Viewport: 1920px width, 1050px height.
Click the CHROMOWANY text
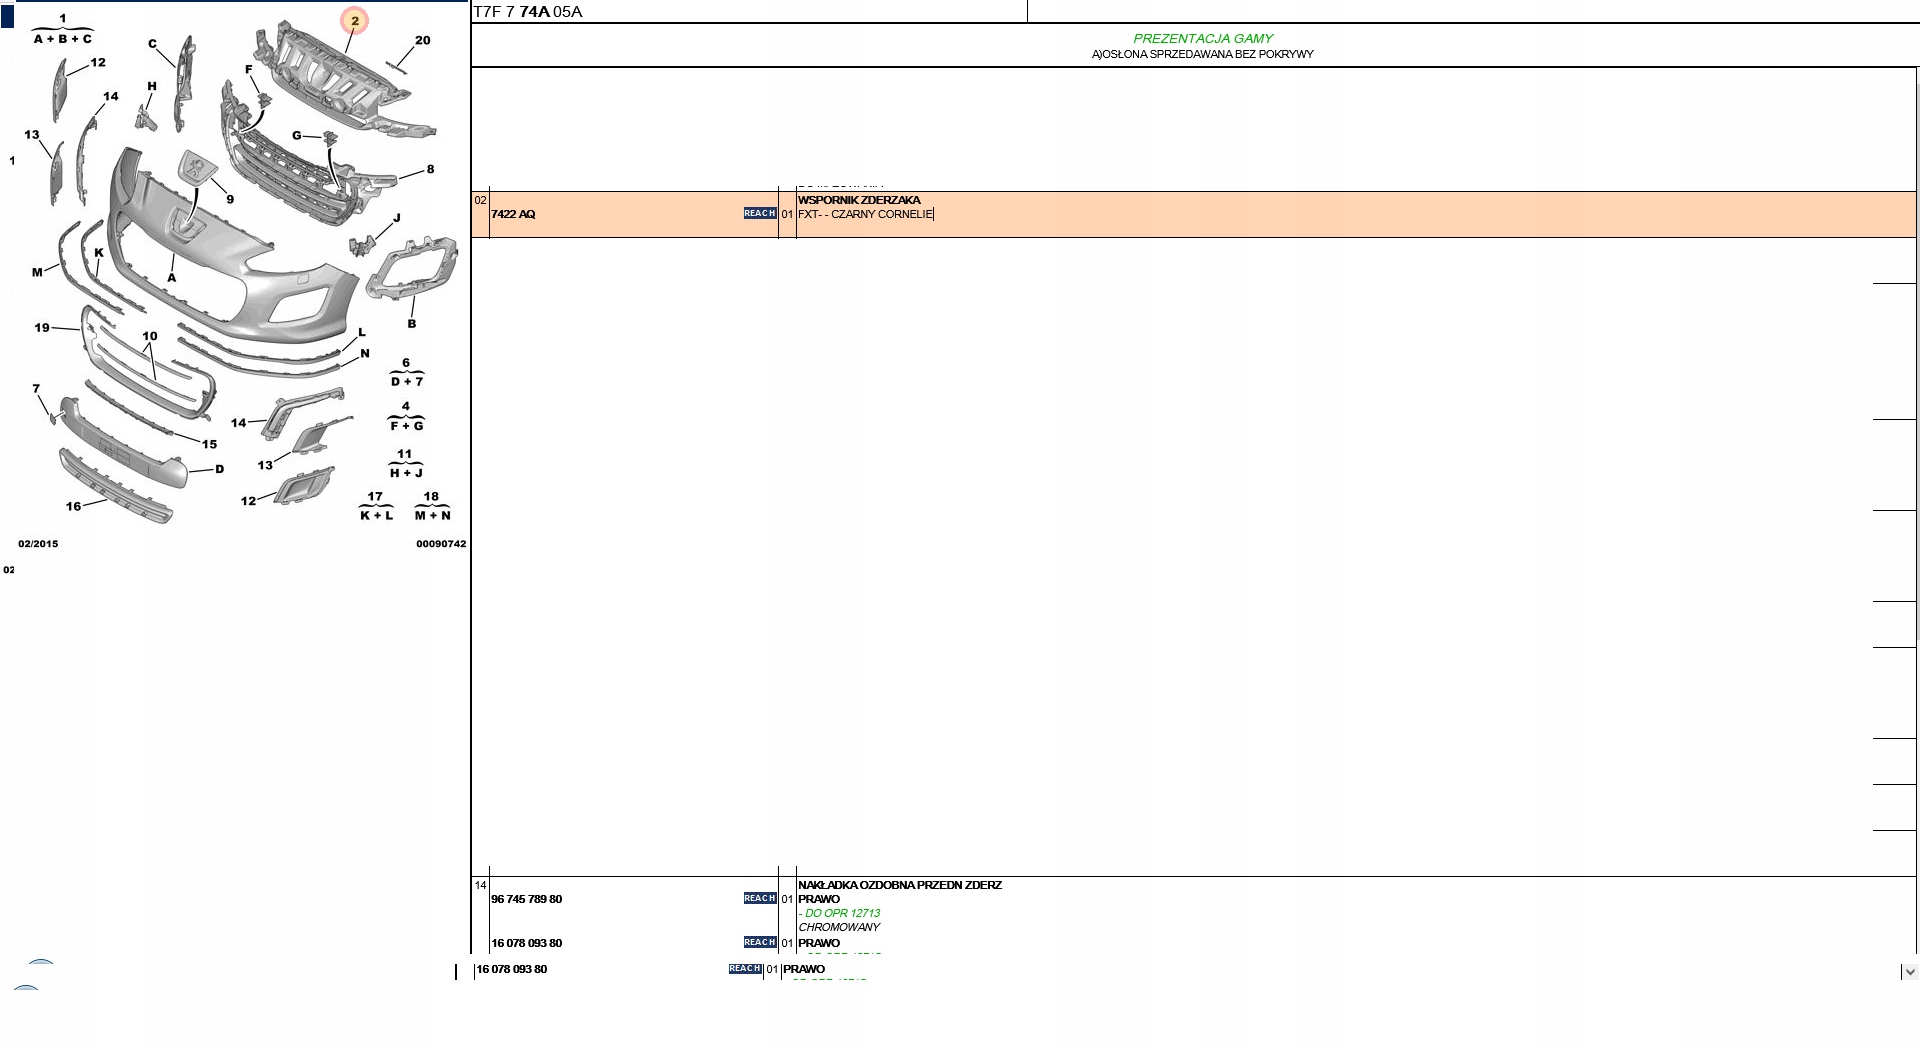click(839, 927)
